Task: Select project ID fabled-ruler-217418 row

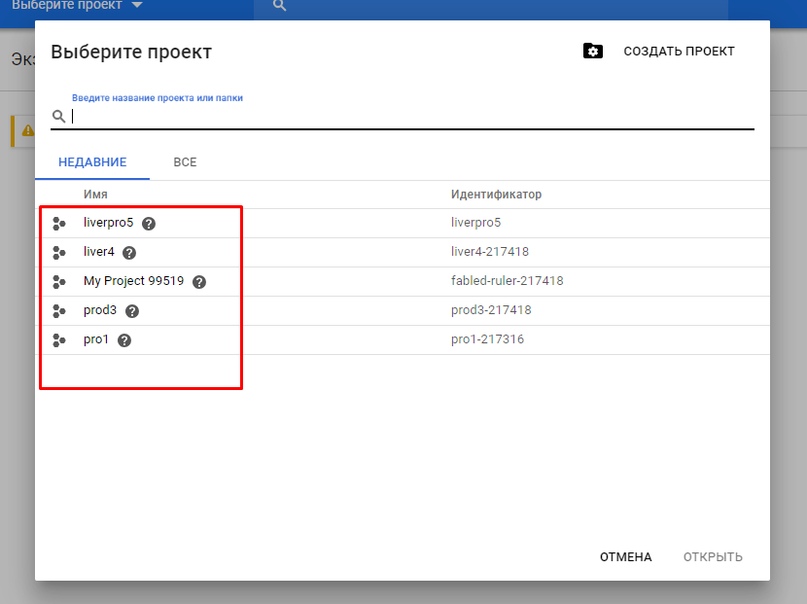Action: (507, 281)
